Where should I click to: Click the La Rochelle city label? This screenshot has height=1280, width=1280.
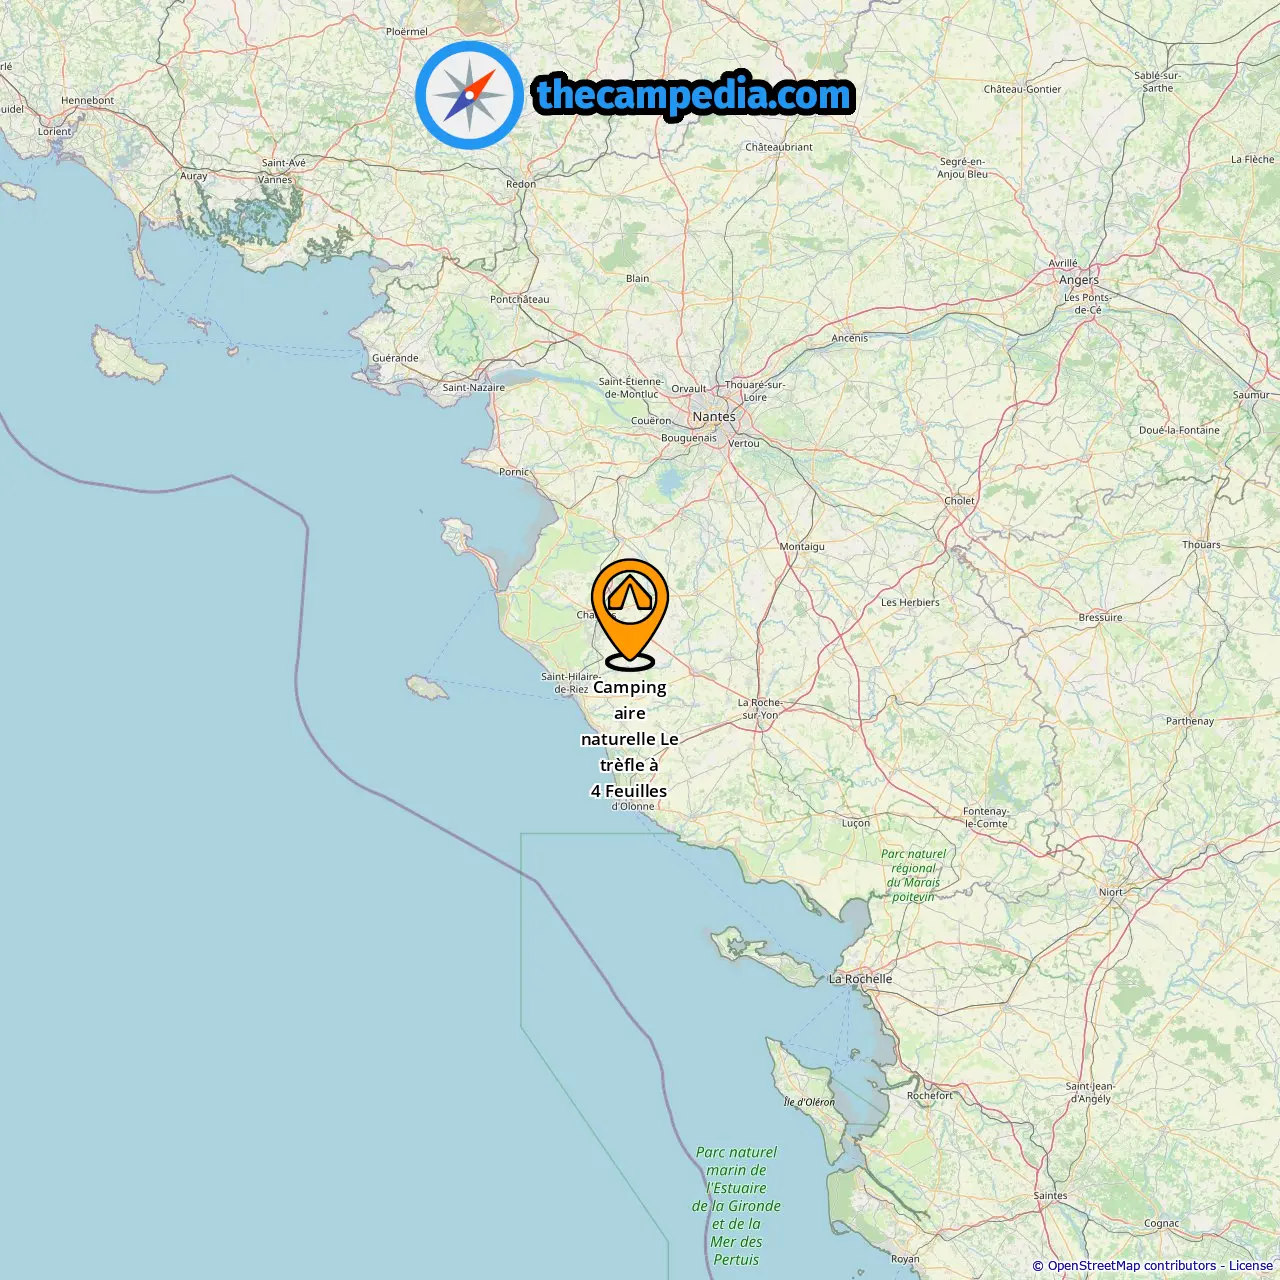coord(860,979)
